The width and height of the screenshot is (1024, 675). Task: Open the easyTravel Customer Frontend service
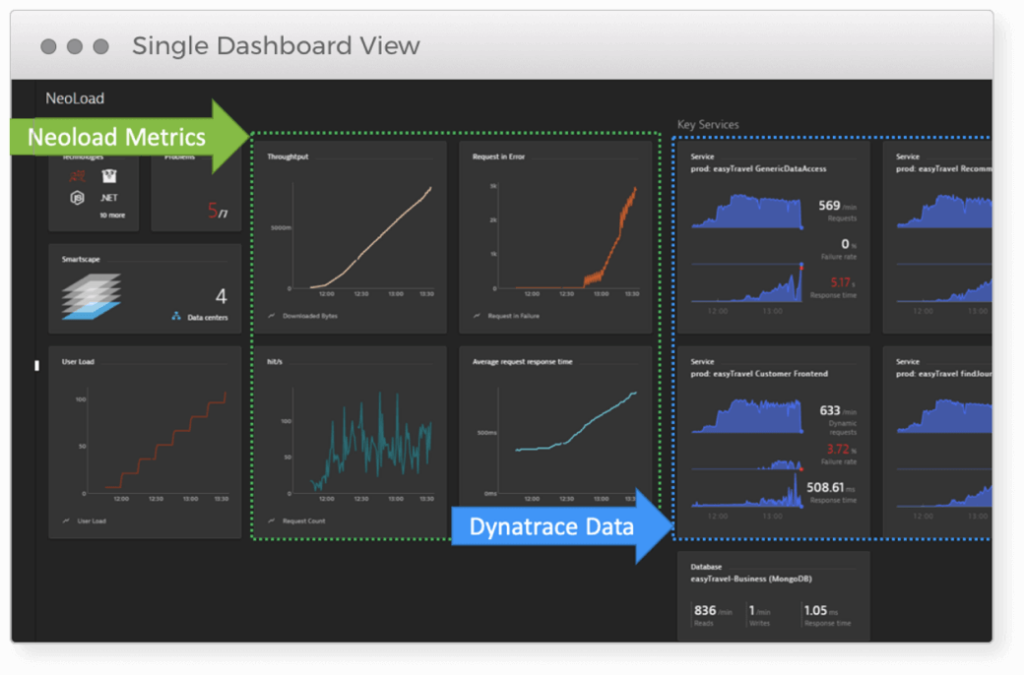[772, 440]
